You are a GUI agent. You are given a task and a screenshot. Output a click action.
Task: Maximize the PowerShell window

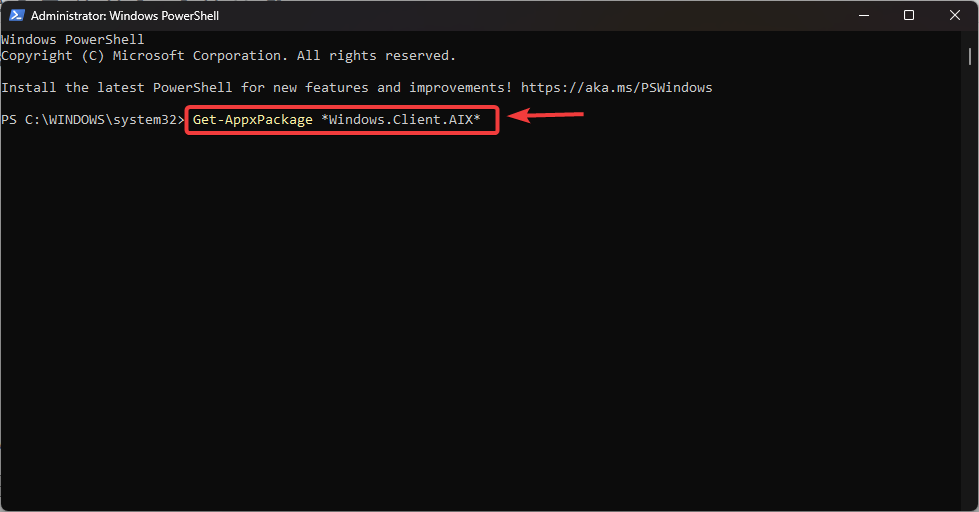[x=909, y=16]
